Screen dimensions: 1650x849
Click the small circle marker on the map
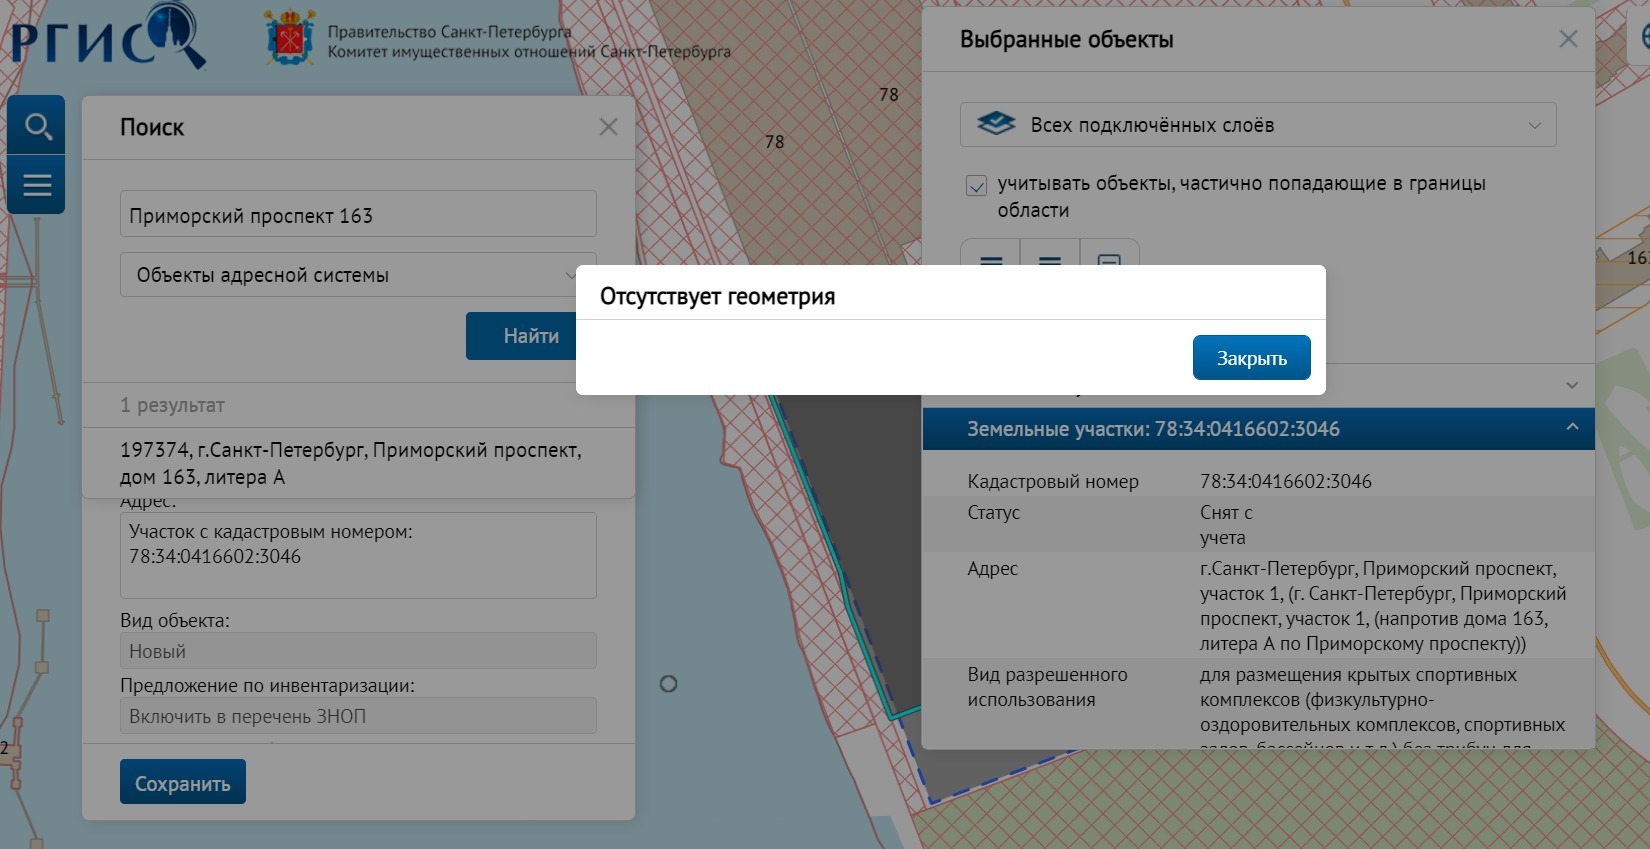[669, 684]
